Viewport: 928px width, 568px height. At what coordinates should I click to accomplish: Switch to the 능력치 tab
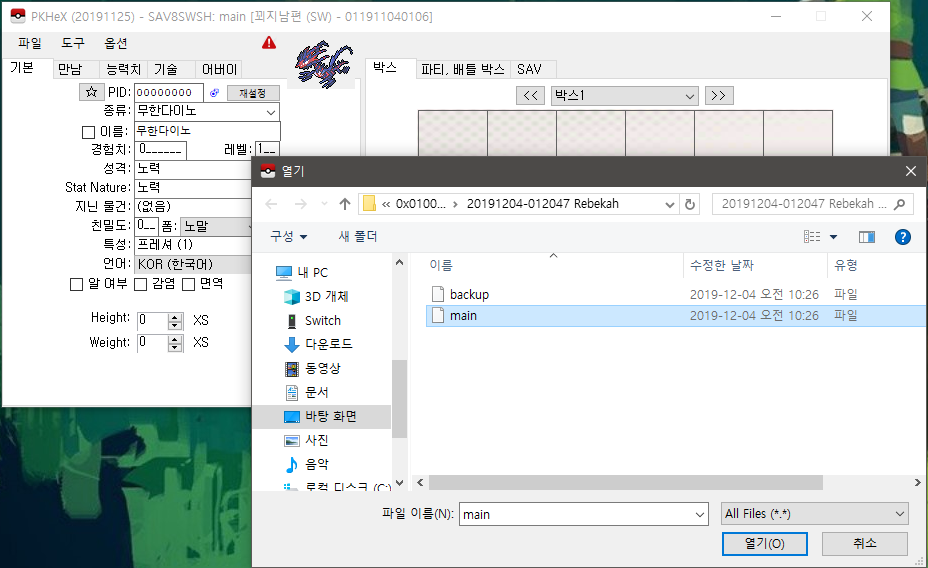click(x=123, y=69)
